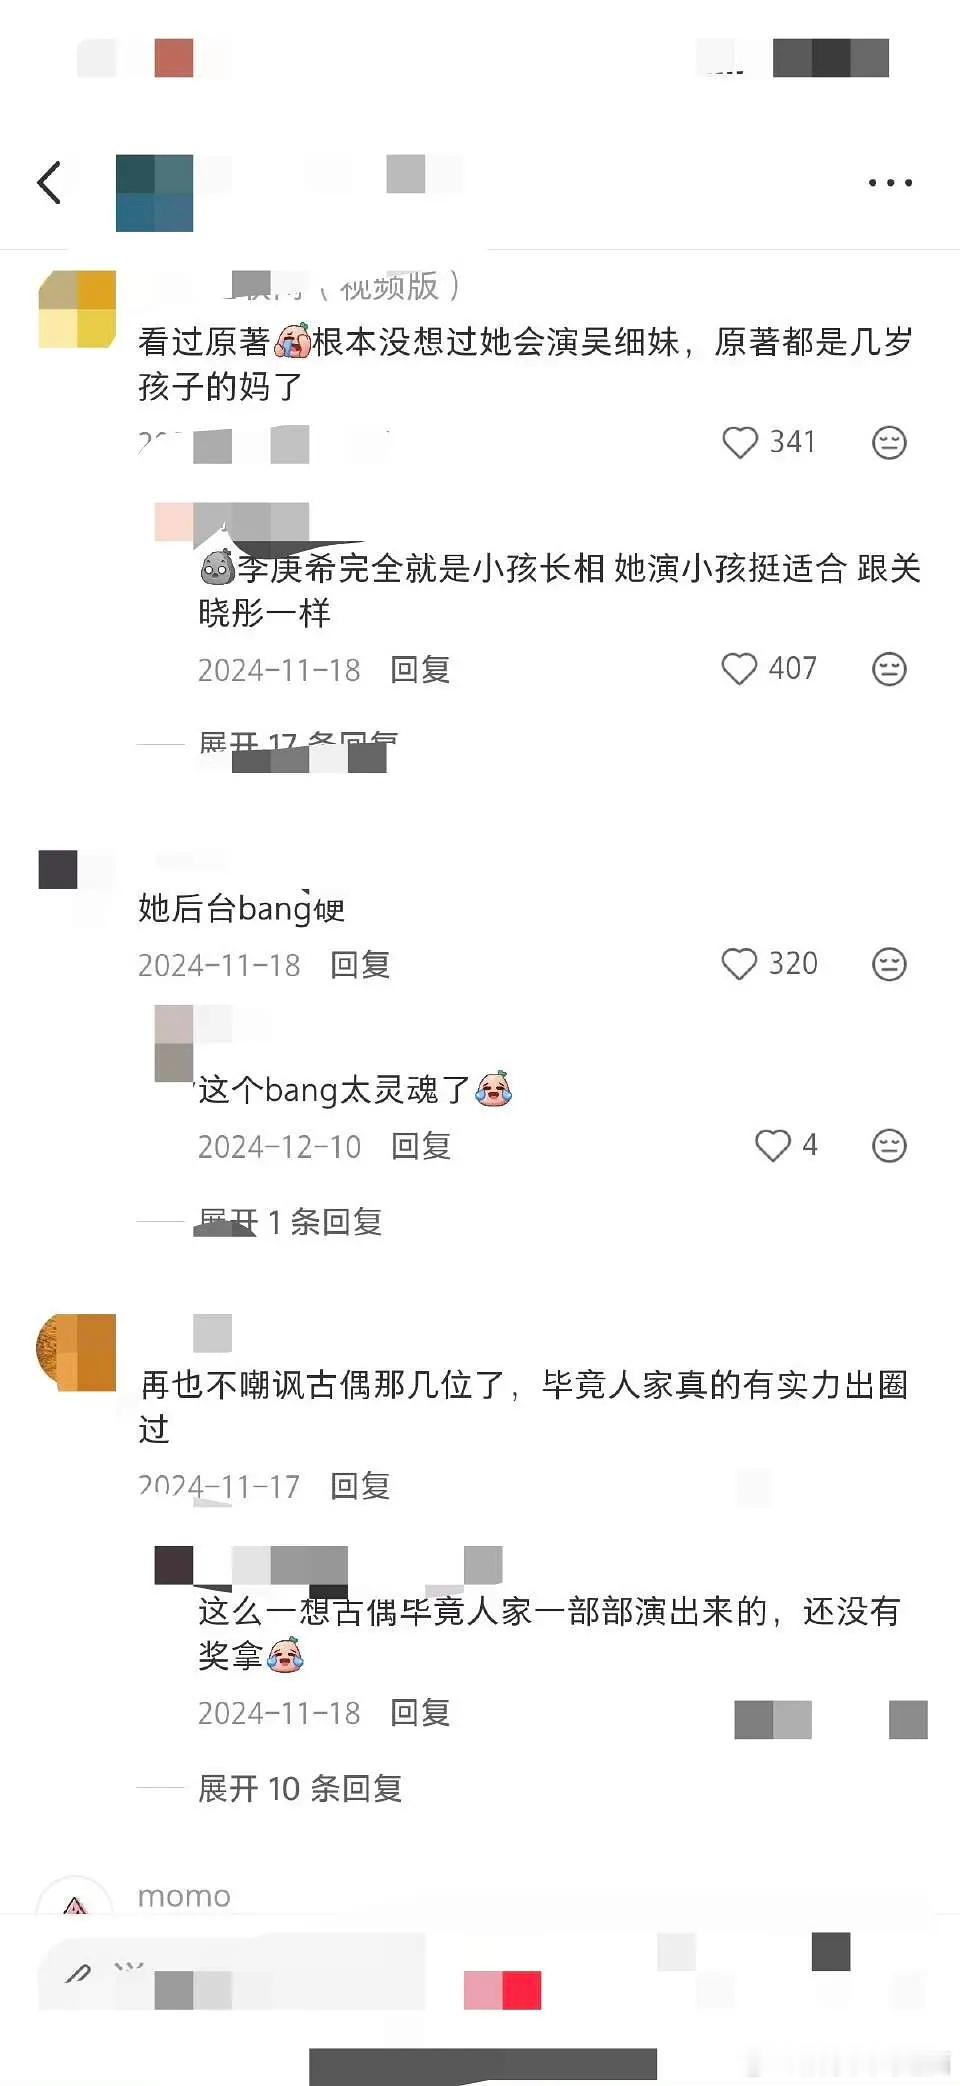This screenshot has height=2086, width=960.
Task: Reply to the 2024-11-17 comment
Action: pos(360,1486)
